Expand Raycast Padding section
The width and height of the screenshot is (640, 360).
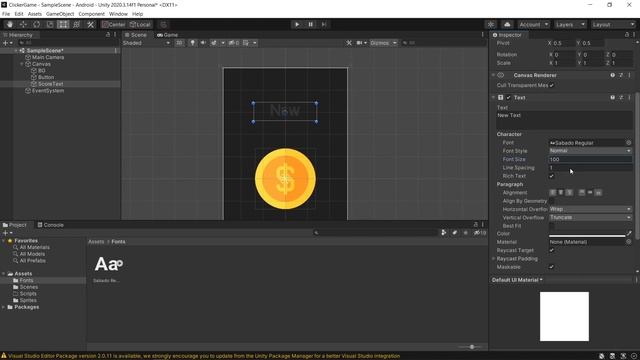pos(493,259)
